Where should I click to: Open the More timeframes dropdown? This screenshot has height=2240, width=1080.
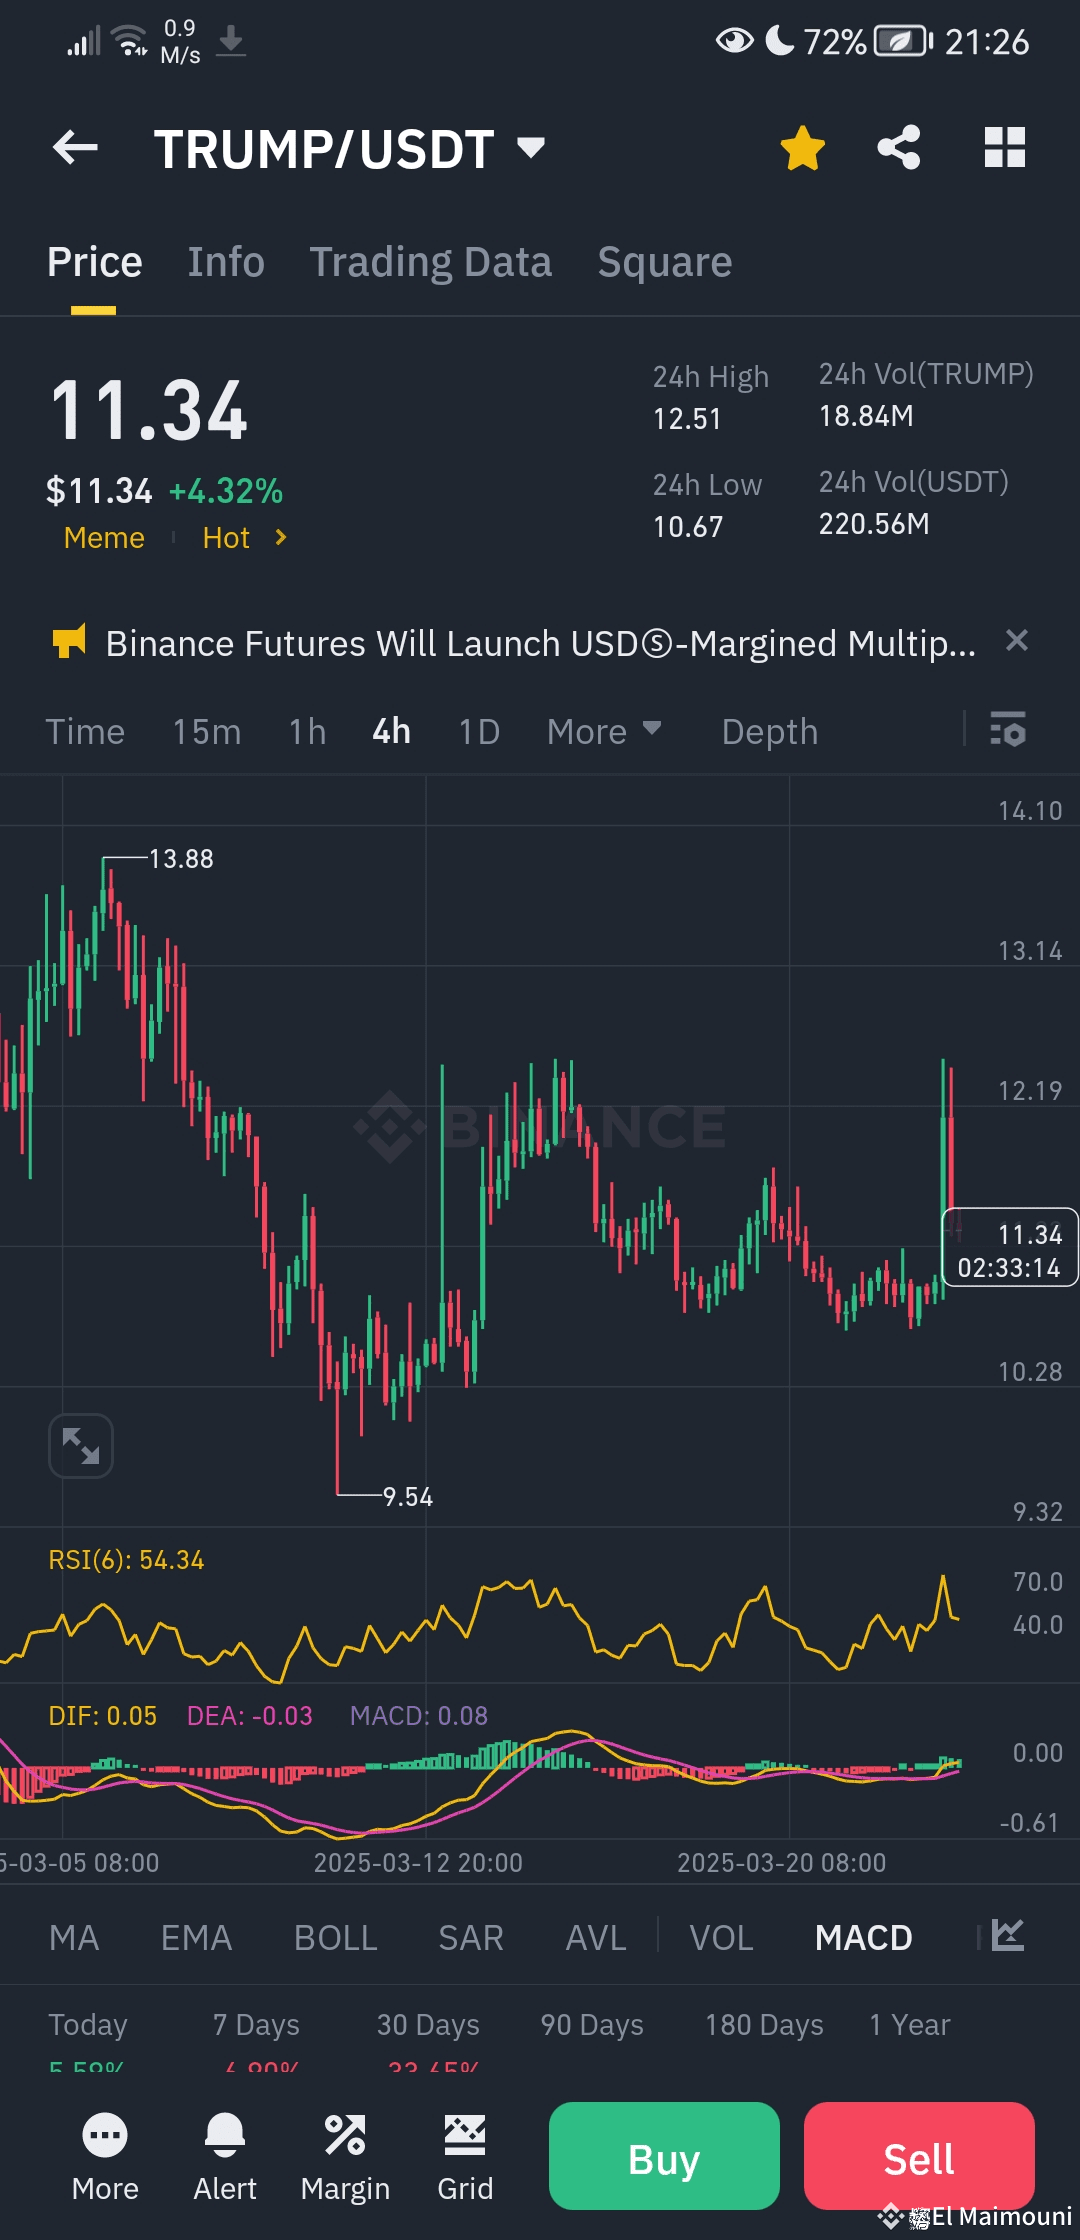pos(603,732)
